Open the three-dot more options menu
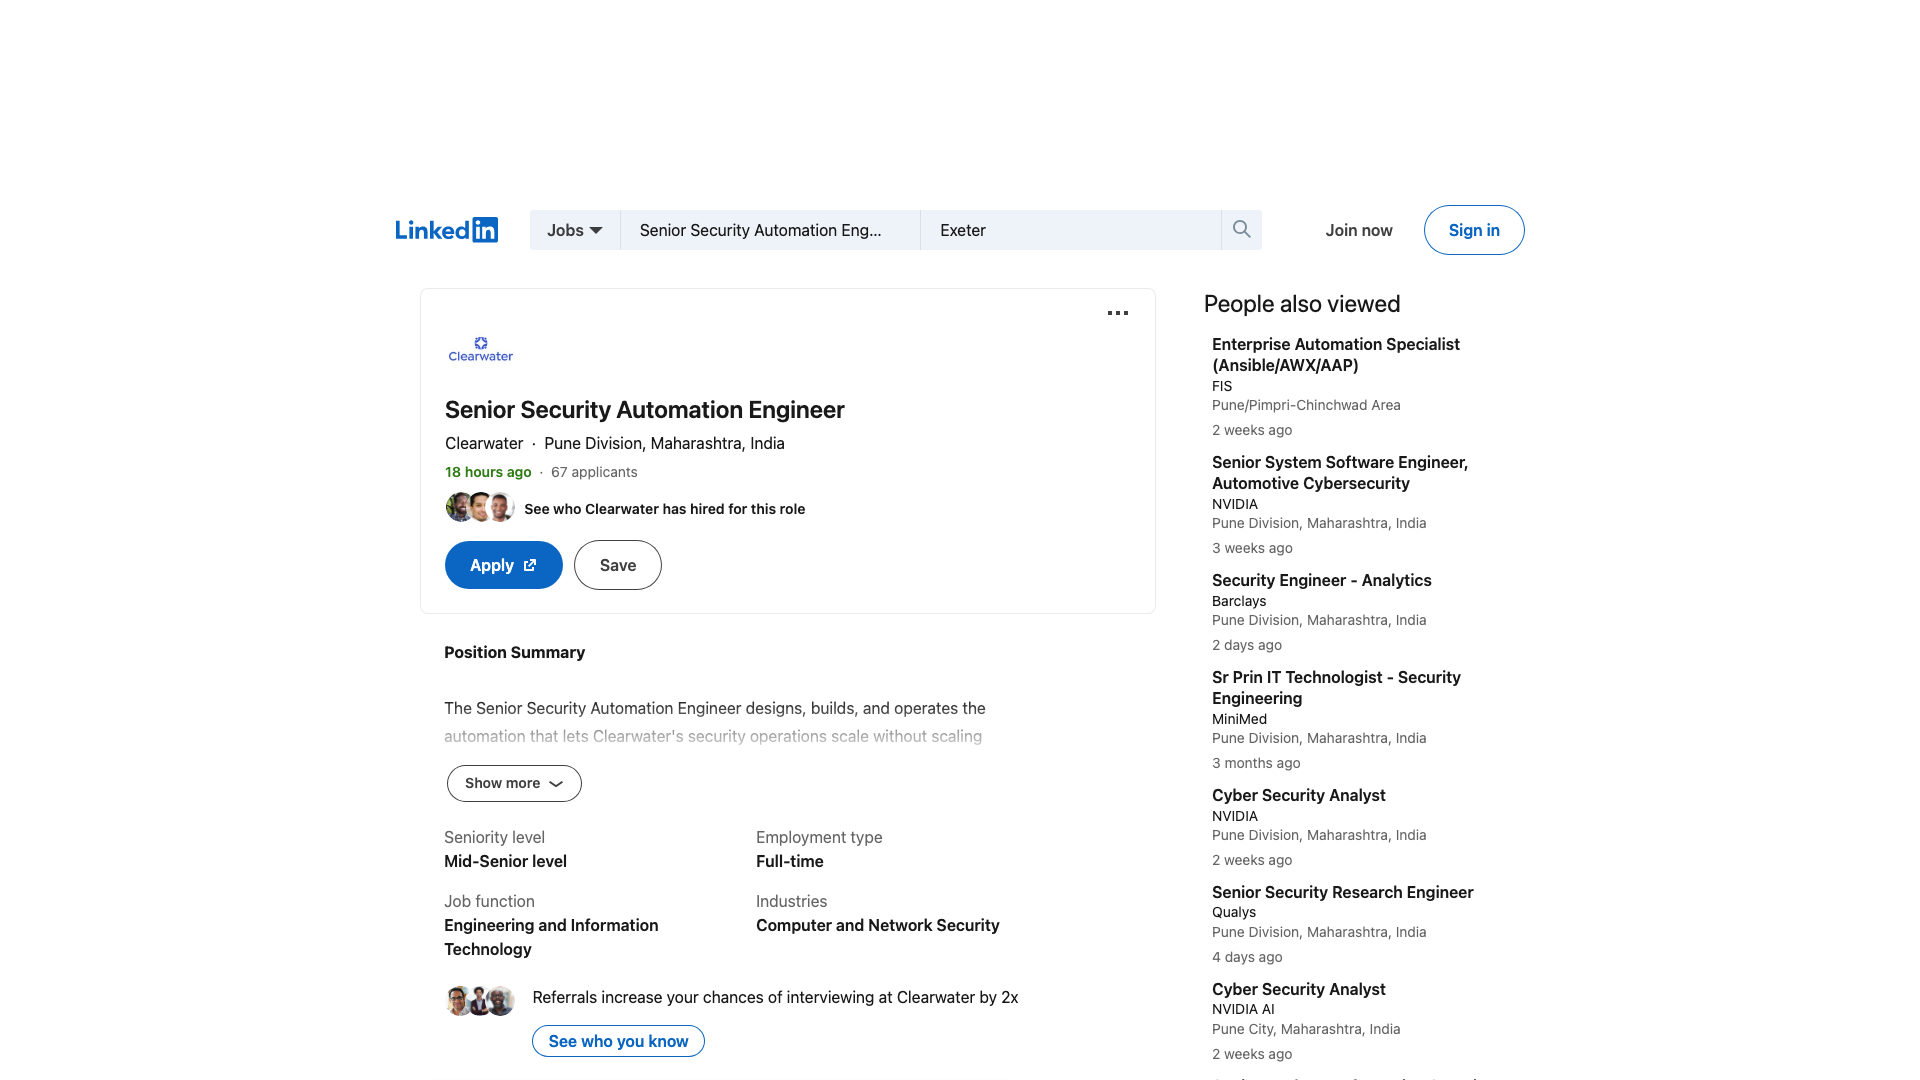This screenshot has width=1920, height=1080. 1118,313
